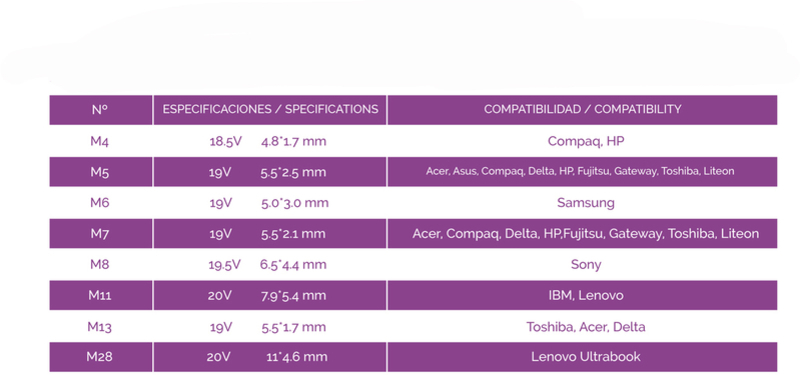Click the Lenovo Ultrabook compatibility cell
Viewport: 800px width, 375px height.
pos(586,357)
